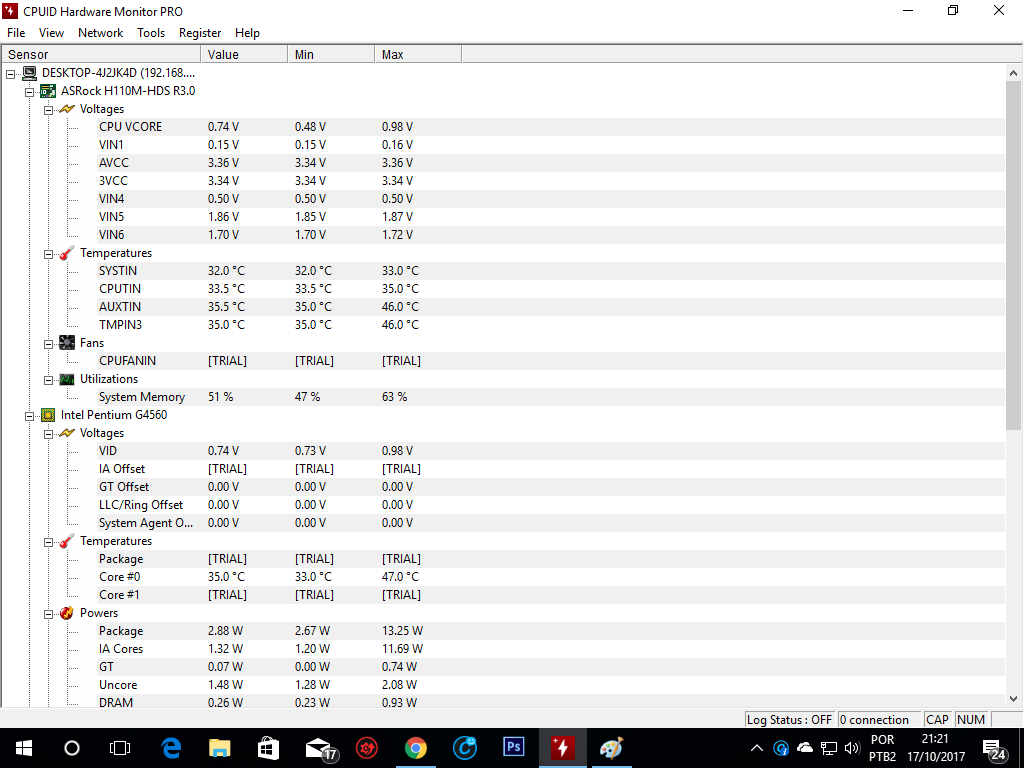This screenshot has height=768, width=1024.
Task: Open the Network menu
Action: pos(101,33)
